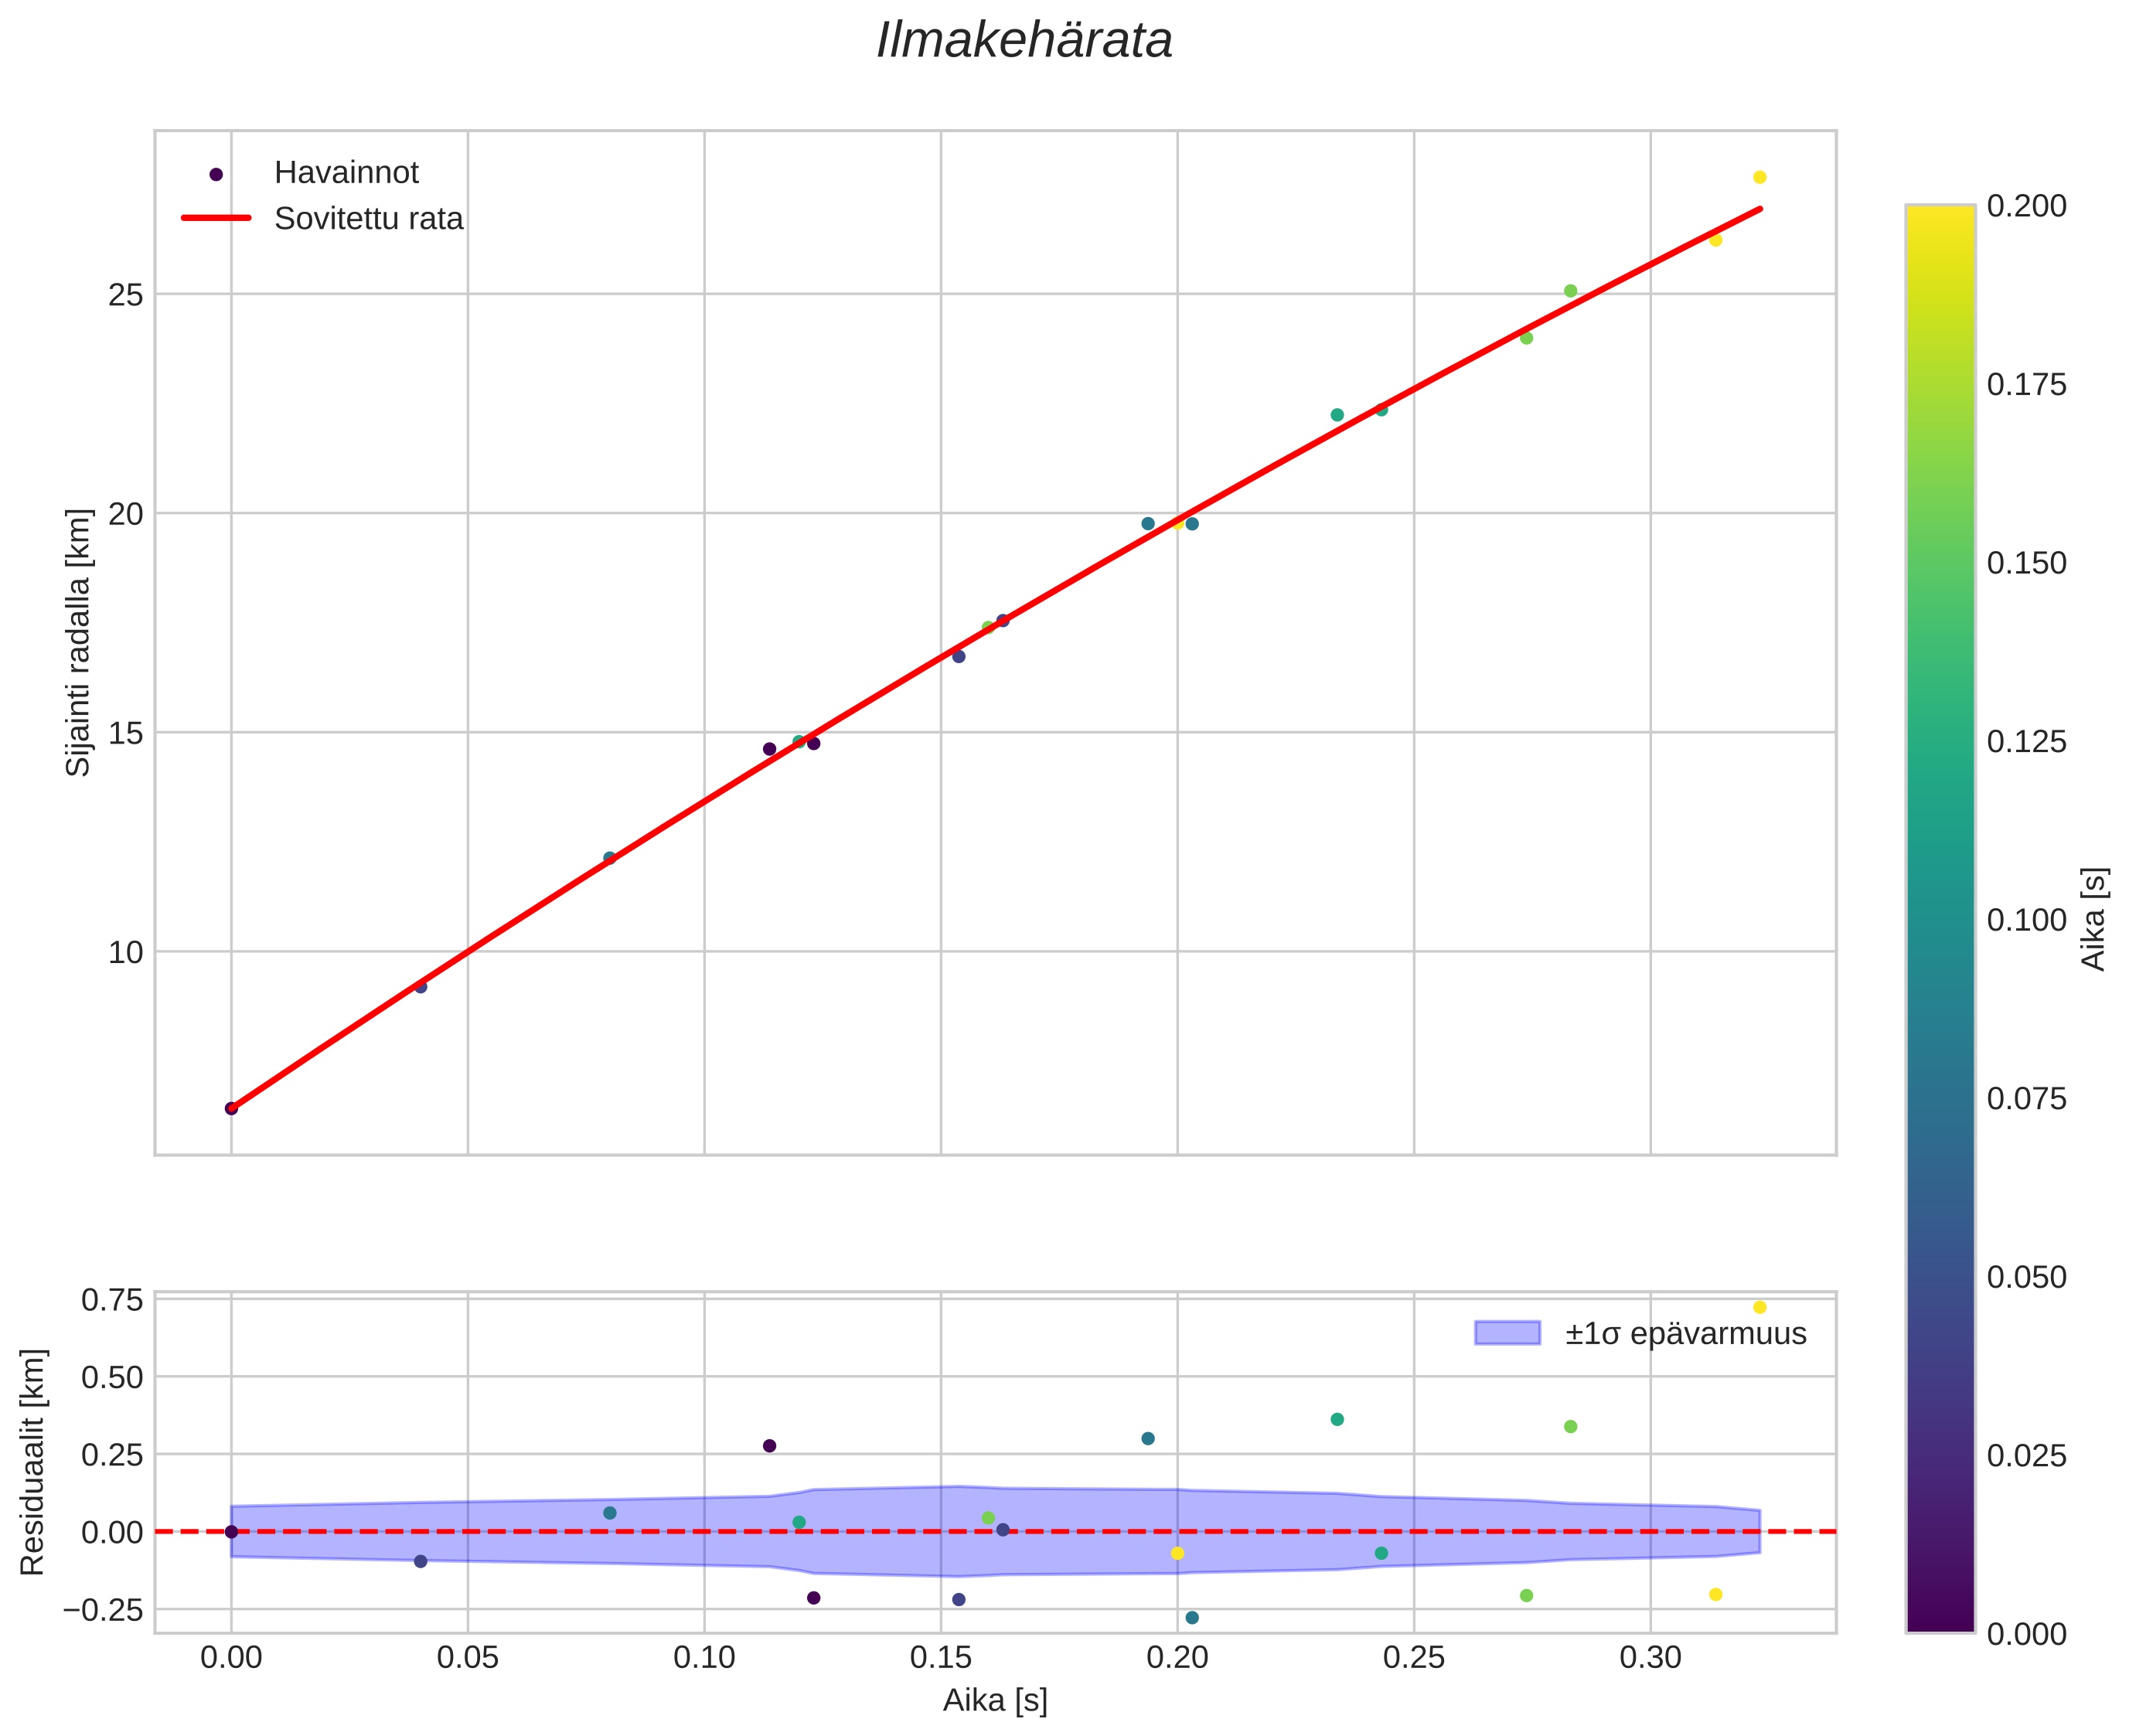
Task: Click the topmost yellow observation point
Action: pyautogui.click(x=1759, y=177)
